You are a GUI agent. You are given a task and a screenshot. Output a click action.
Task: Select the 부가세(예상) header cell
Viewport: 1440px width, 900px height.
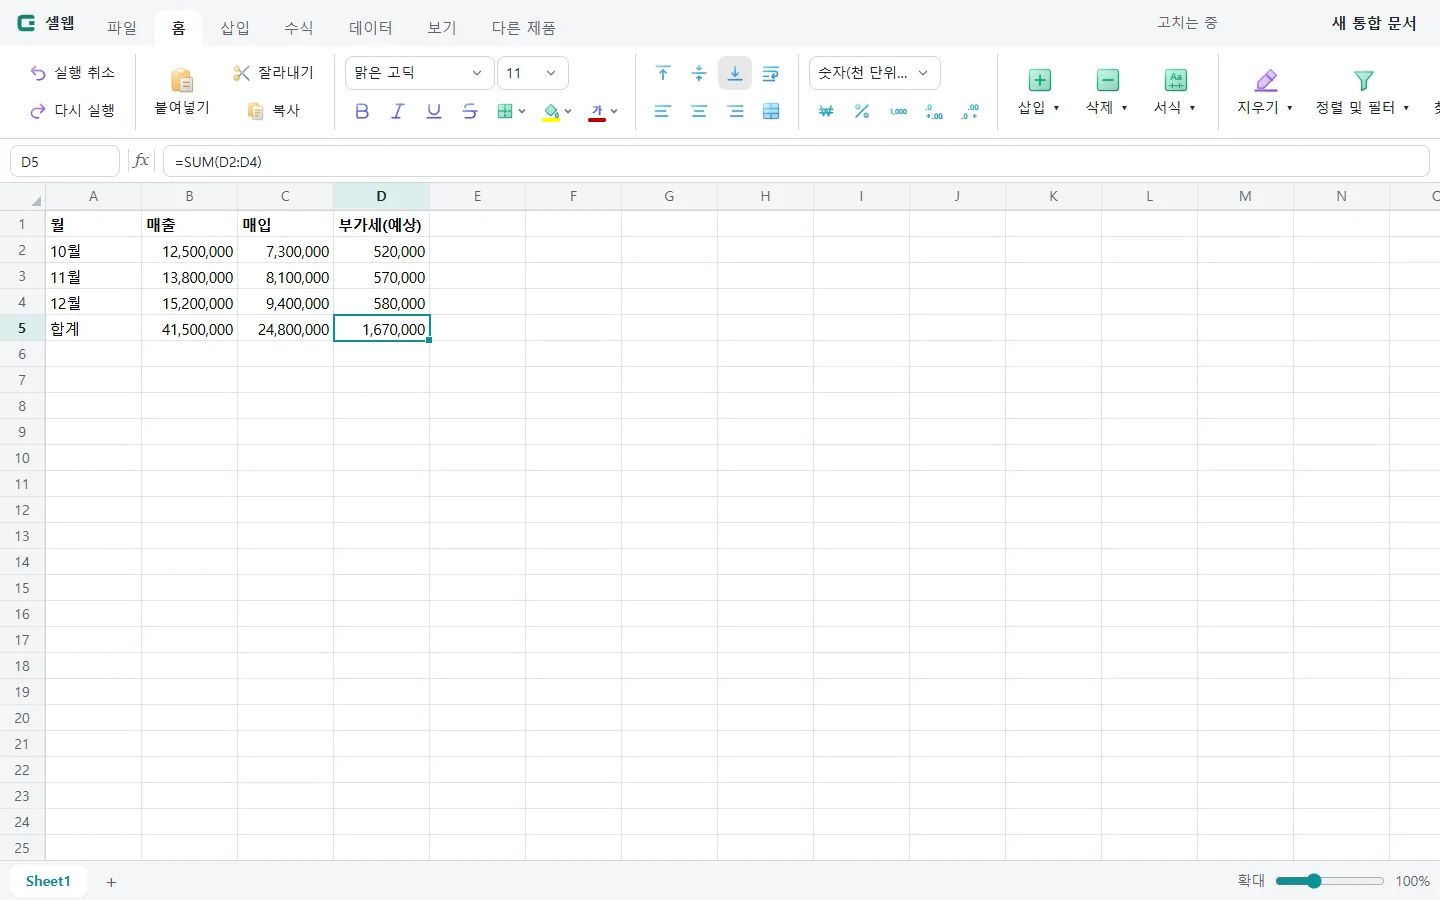click(x=382, y=225)
